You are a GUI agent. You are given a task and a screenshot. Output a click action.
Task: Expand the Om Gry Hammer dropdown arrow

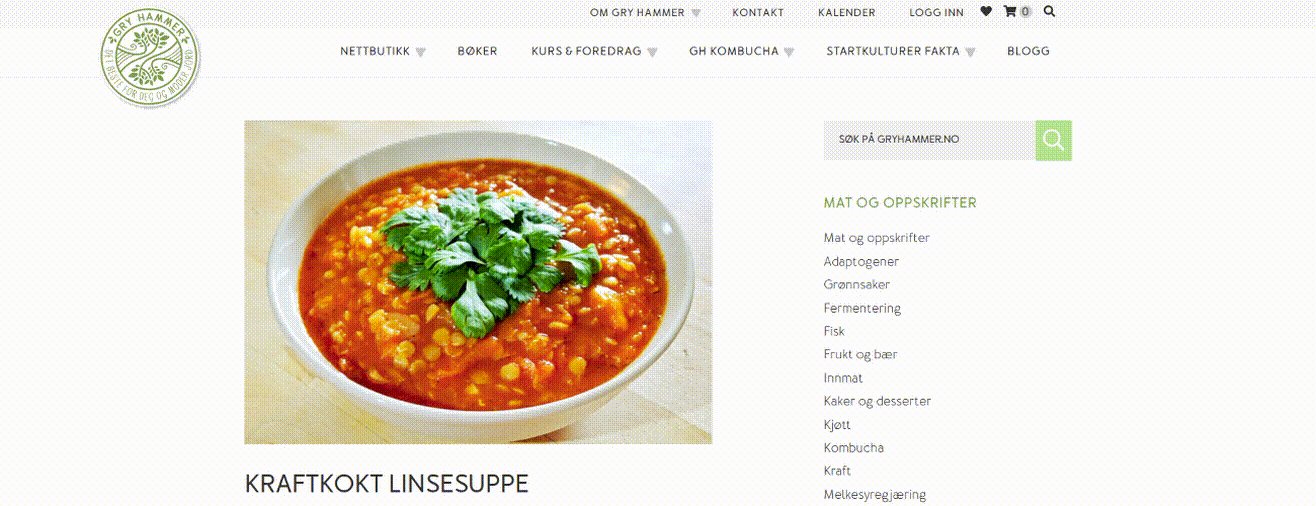click(695, 14)
